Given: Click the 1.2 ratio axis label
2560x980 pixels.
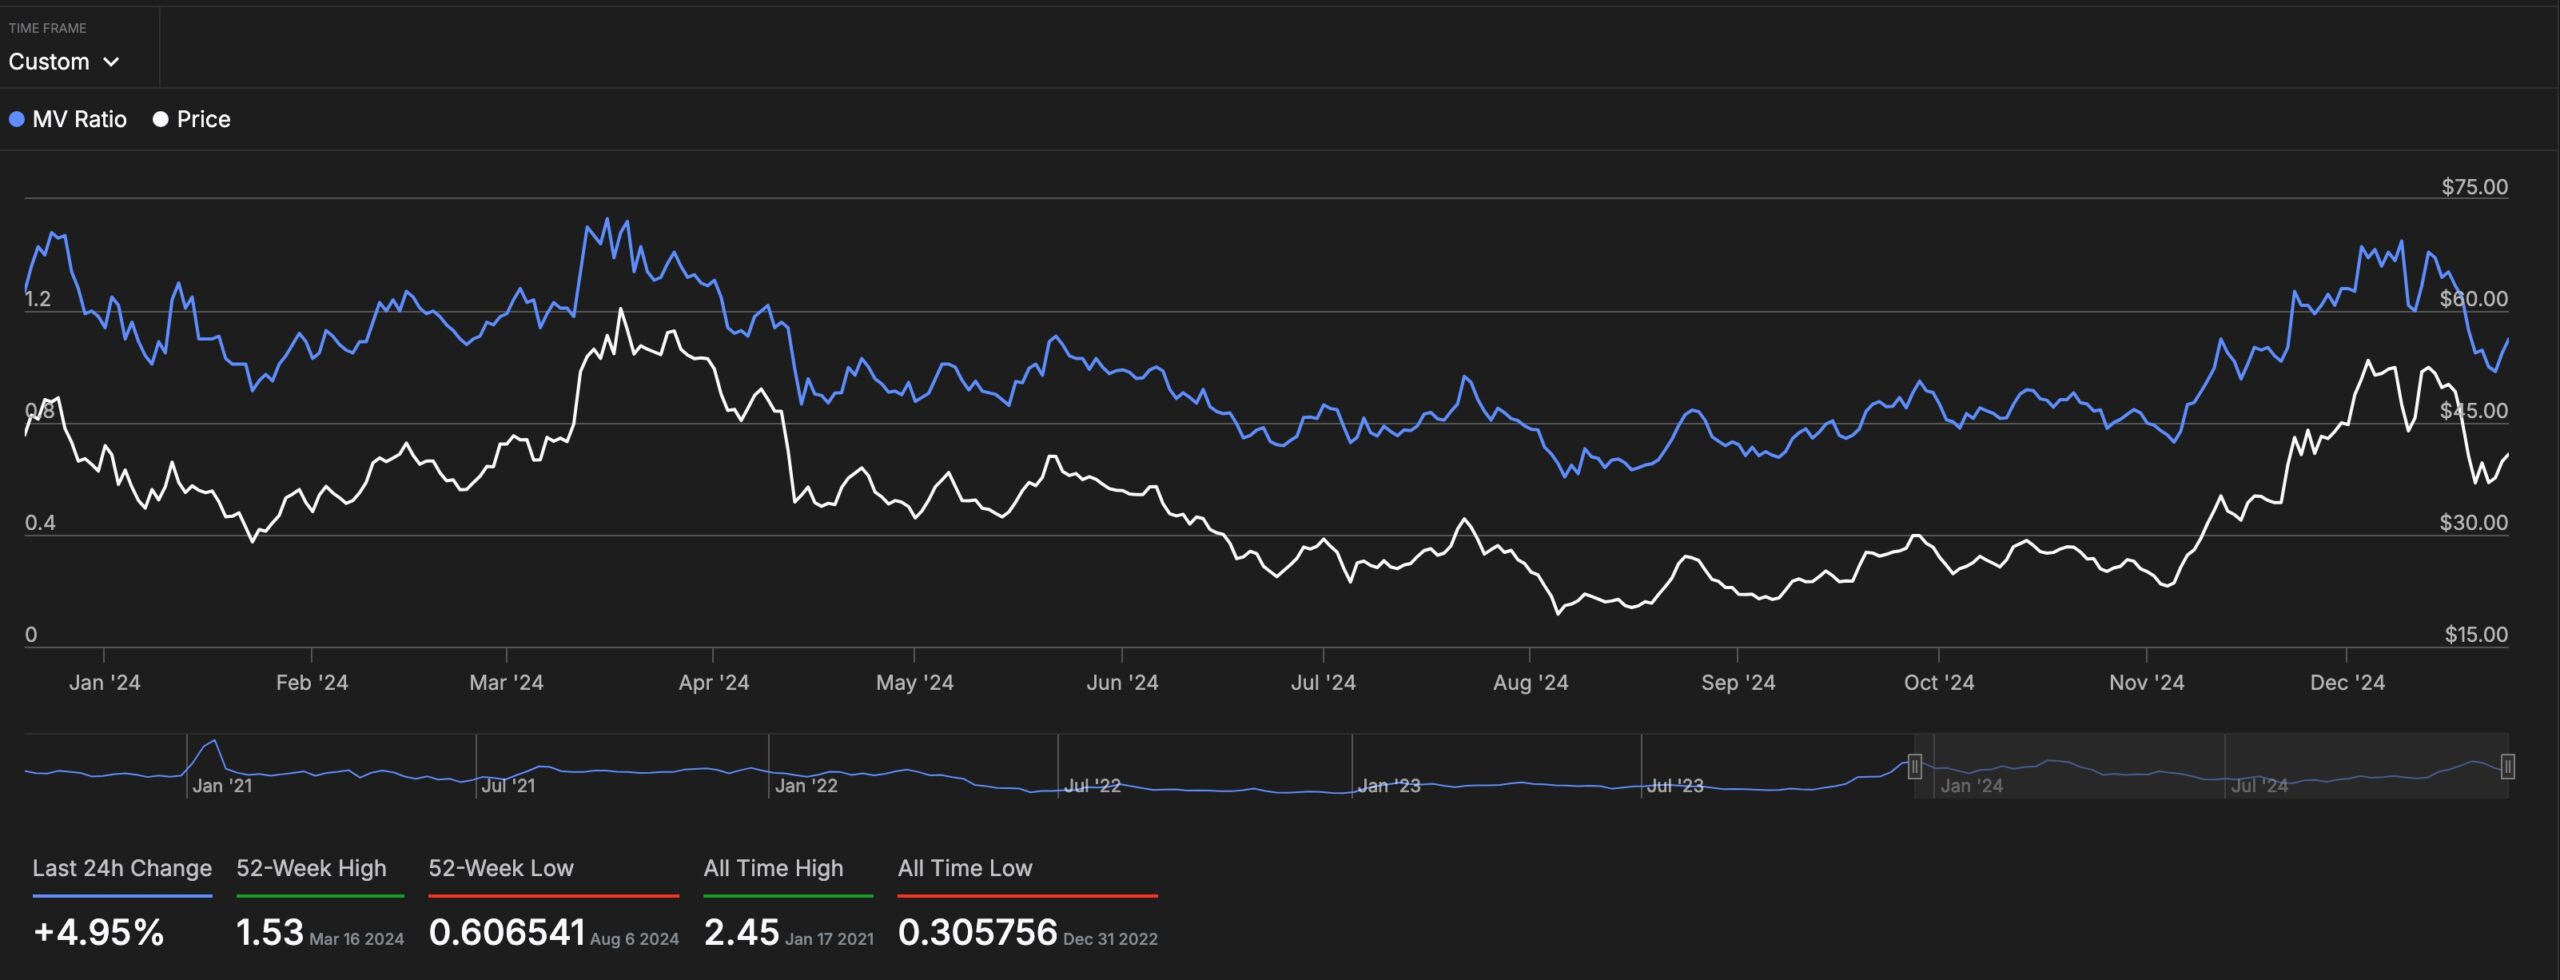Looking at the screenshot, I should (x=37, y=298).
